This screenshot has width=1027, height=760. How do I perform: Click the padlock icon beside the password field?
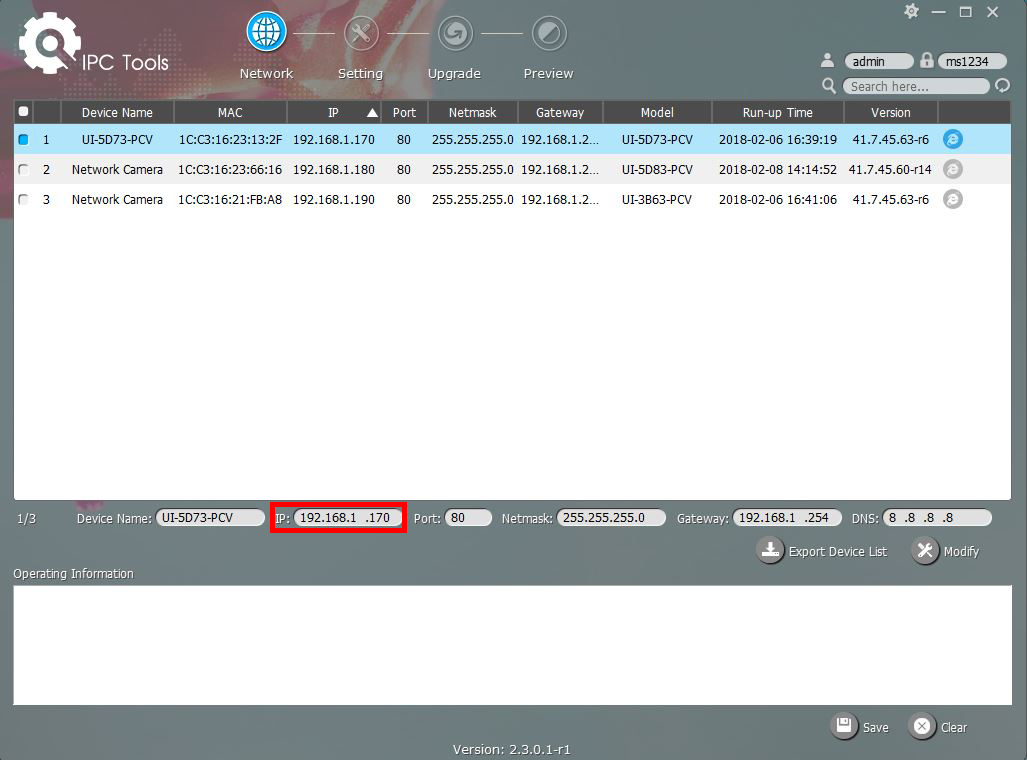pyautogui.click(x=927, y=60)
